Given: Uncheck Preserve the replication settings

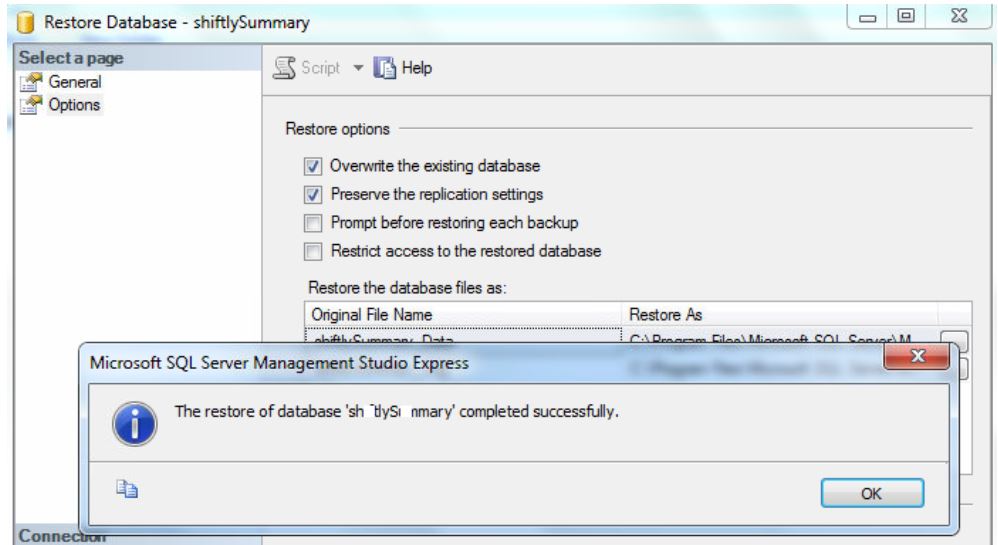Looking at the screenshot, I should [x=313, y=194].
